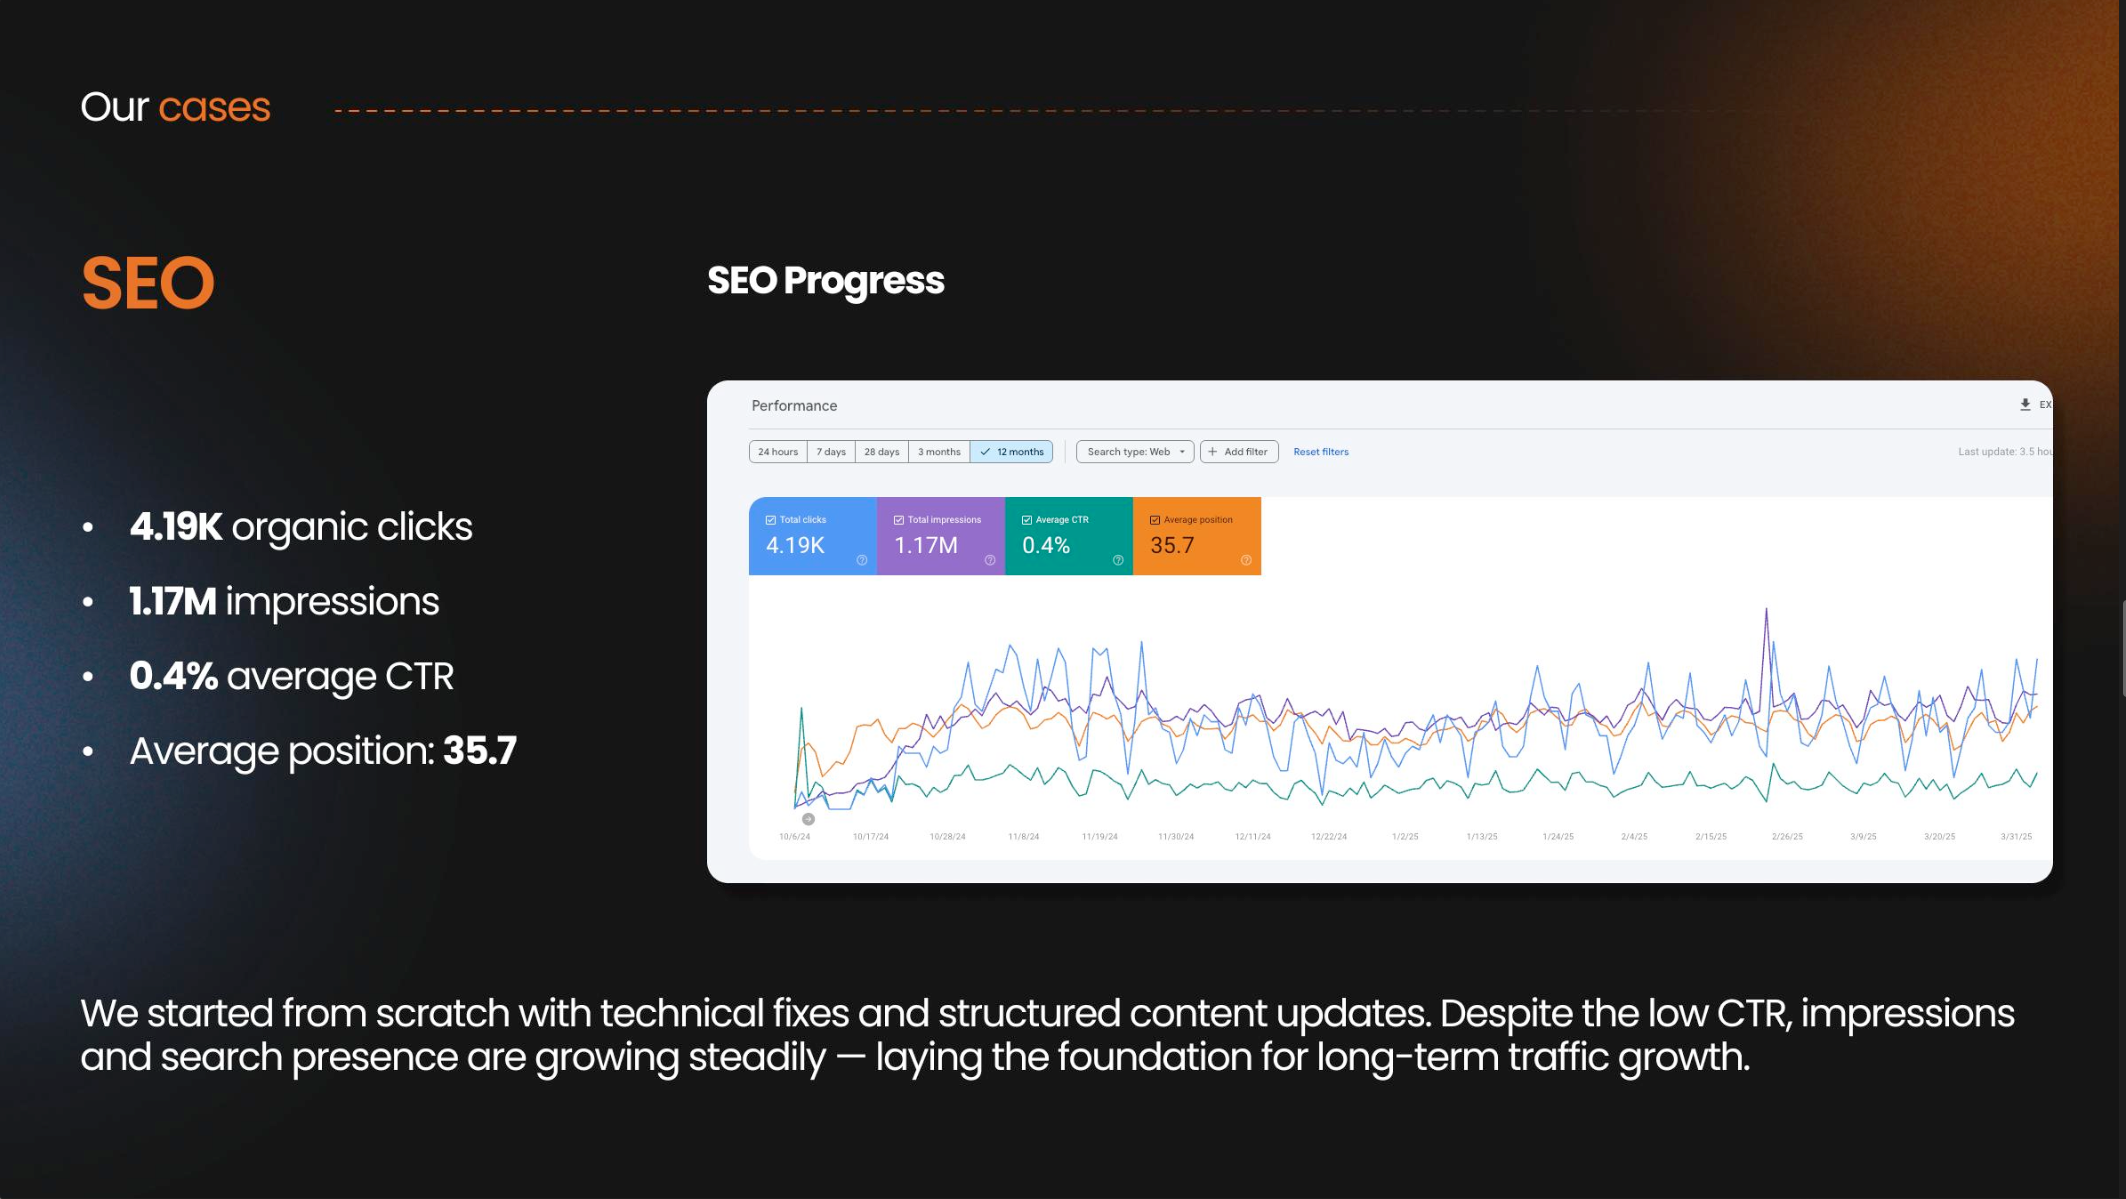Click help icon on Average CTR card
The image size is (2126, 1199).
1117,560
